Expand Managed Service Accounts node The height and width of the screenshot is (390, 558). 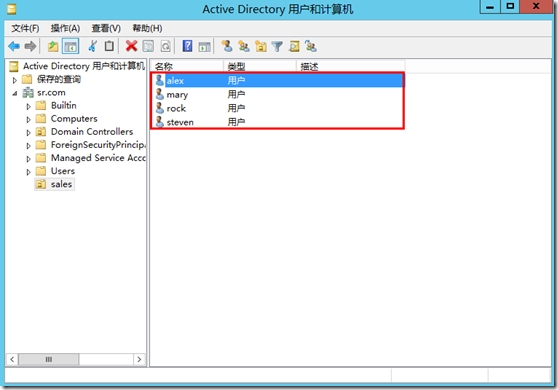point(28,159)
